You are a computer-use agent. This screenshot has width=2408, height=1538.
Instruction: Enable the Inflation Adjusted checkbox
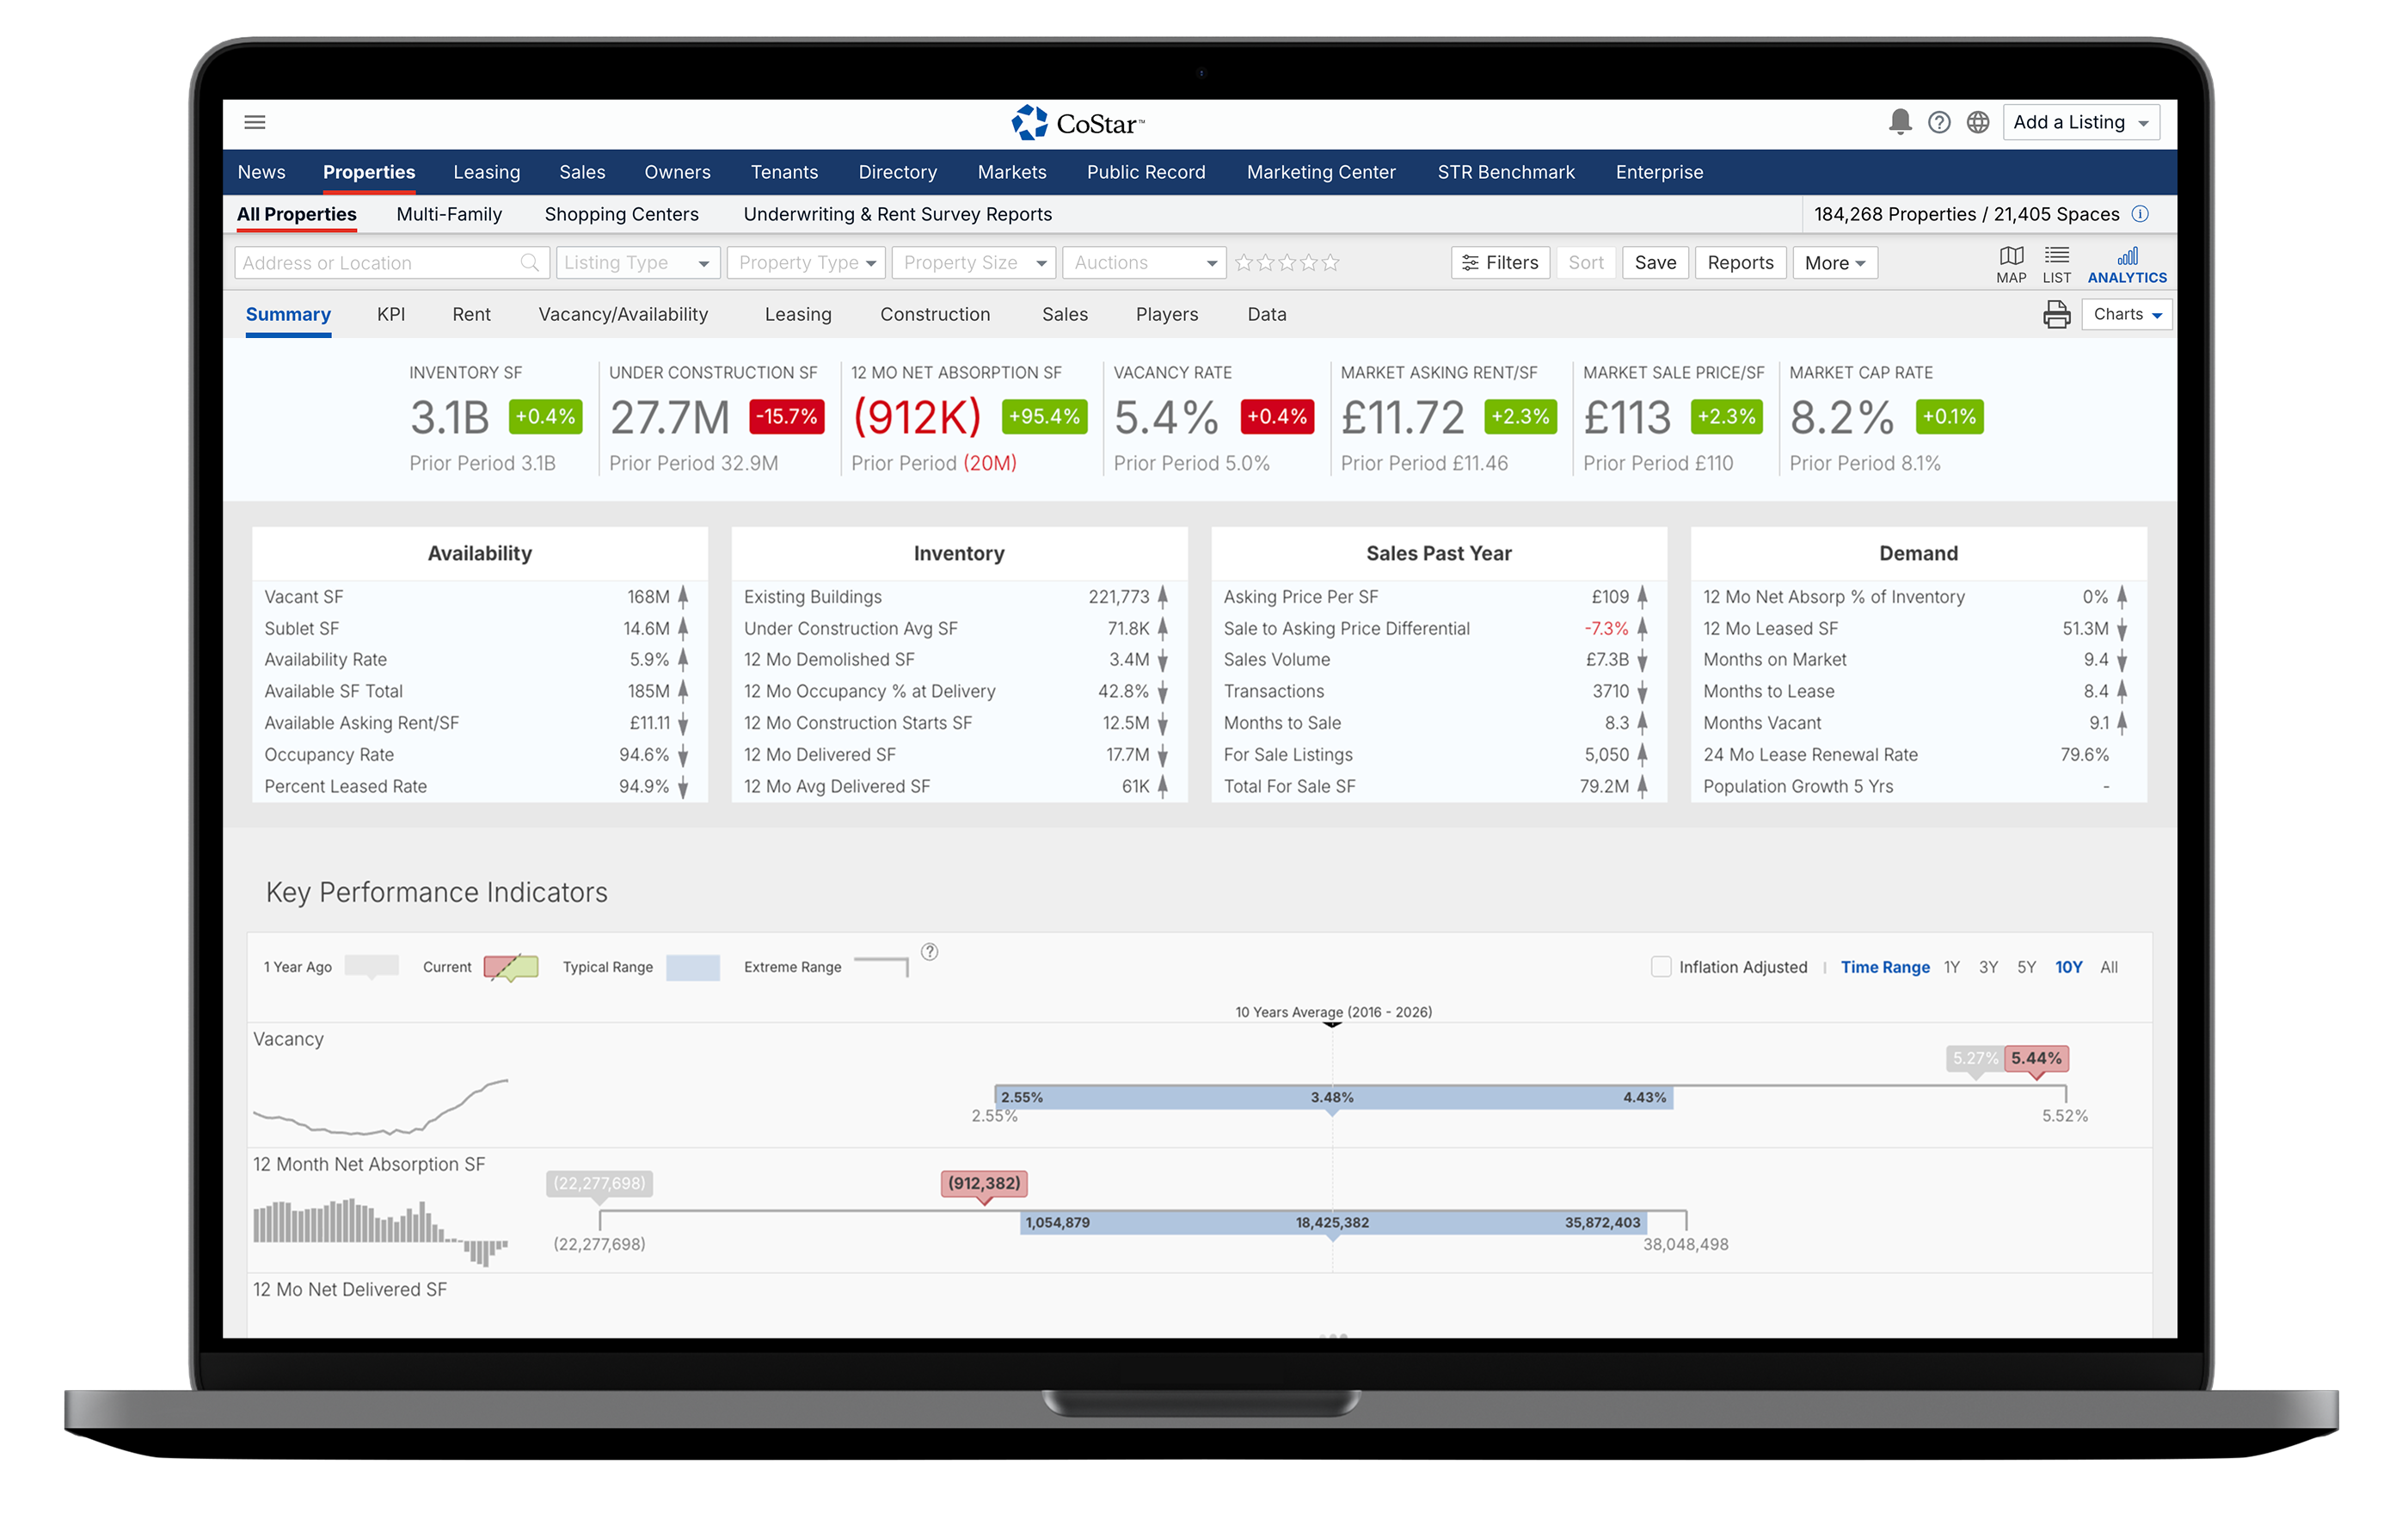1661,967
